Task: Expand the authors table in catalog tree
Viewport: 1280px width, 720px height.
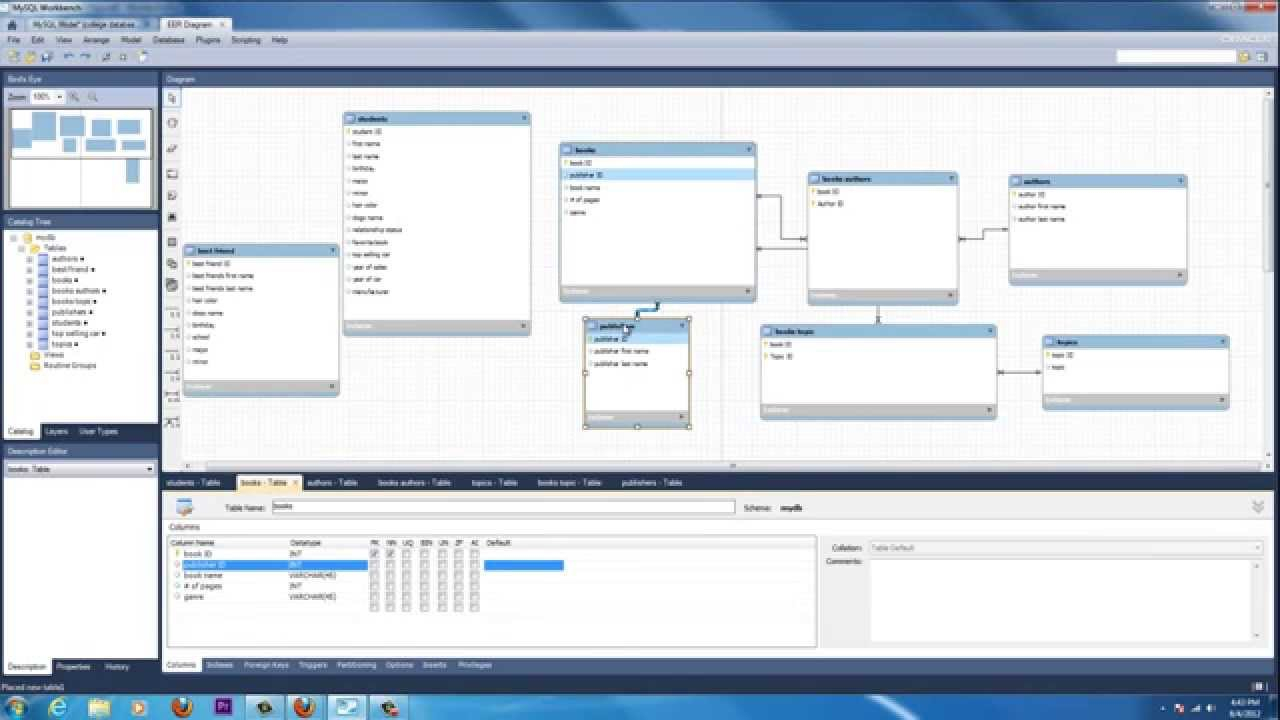Action: [x=29, y=259]
